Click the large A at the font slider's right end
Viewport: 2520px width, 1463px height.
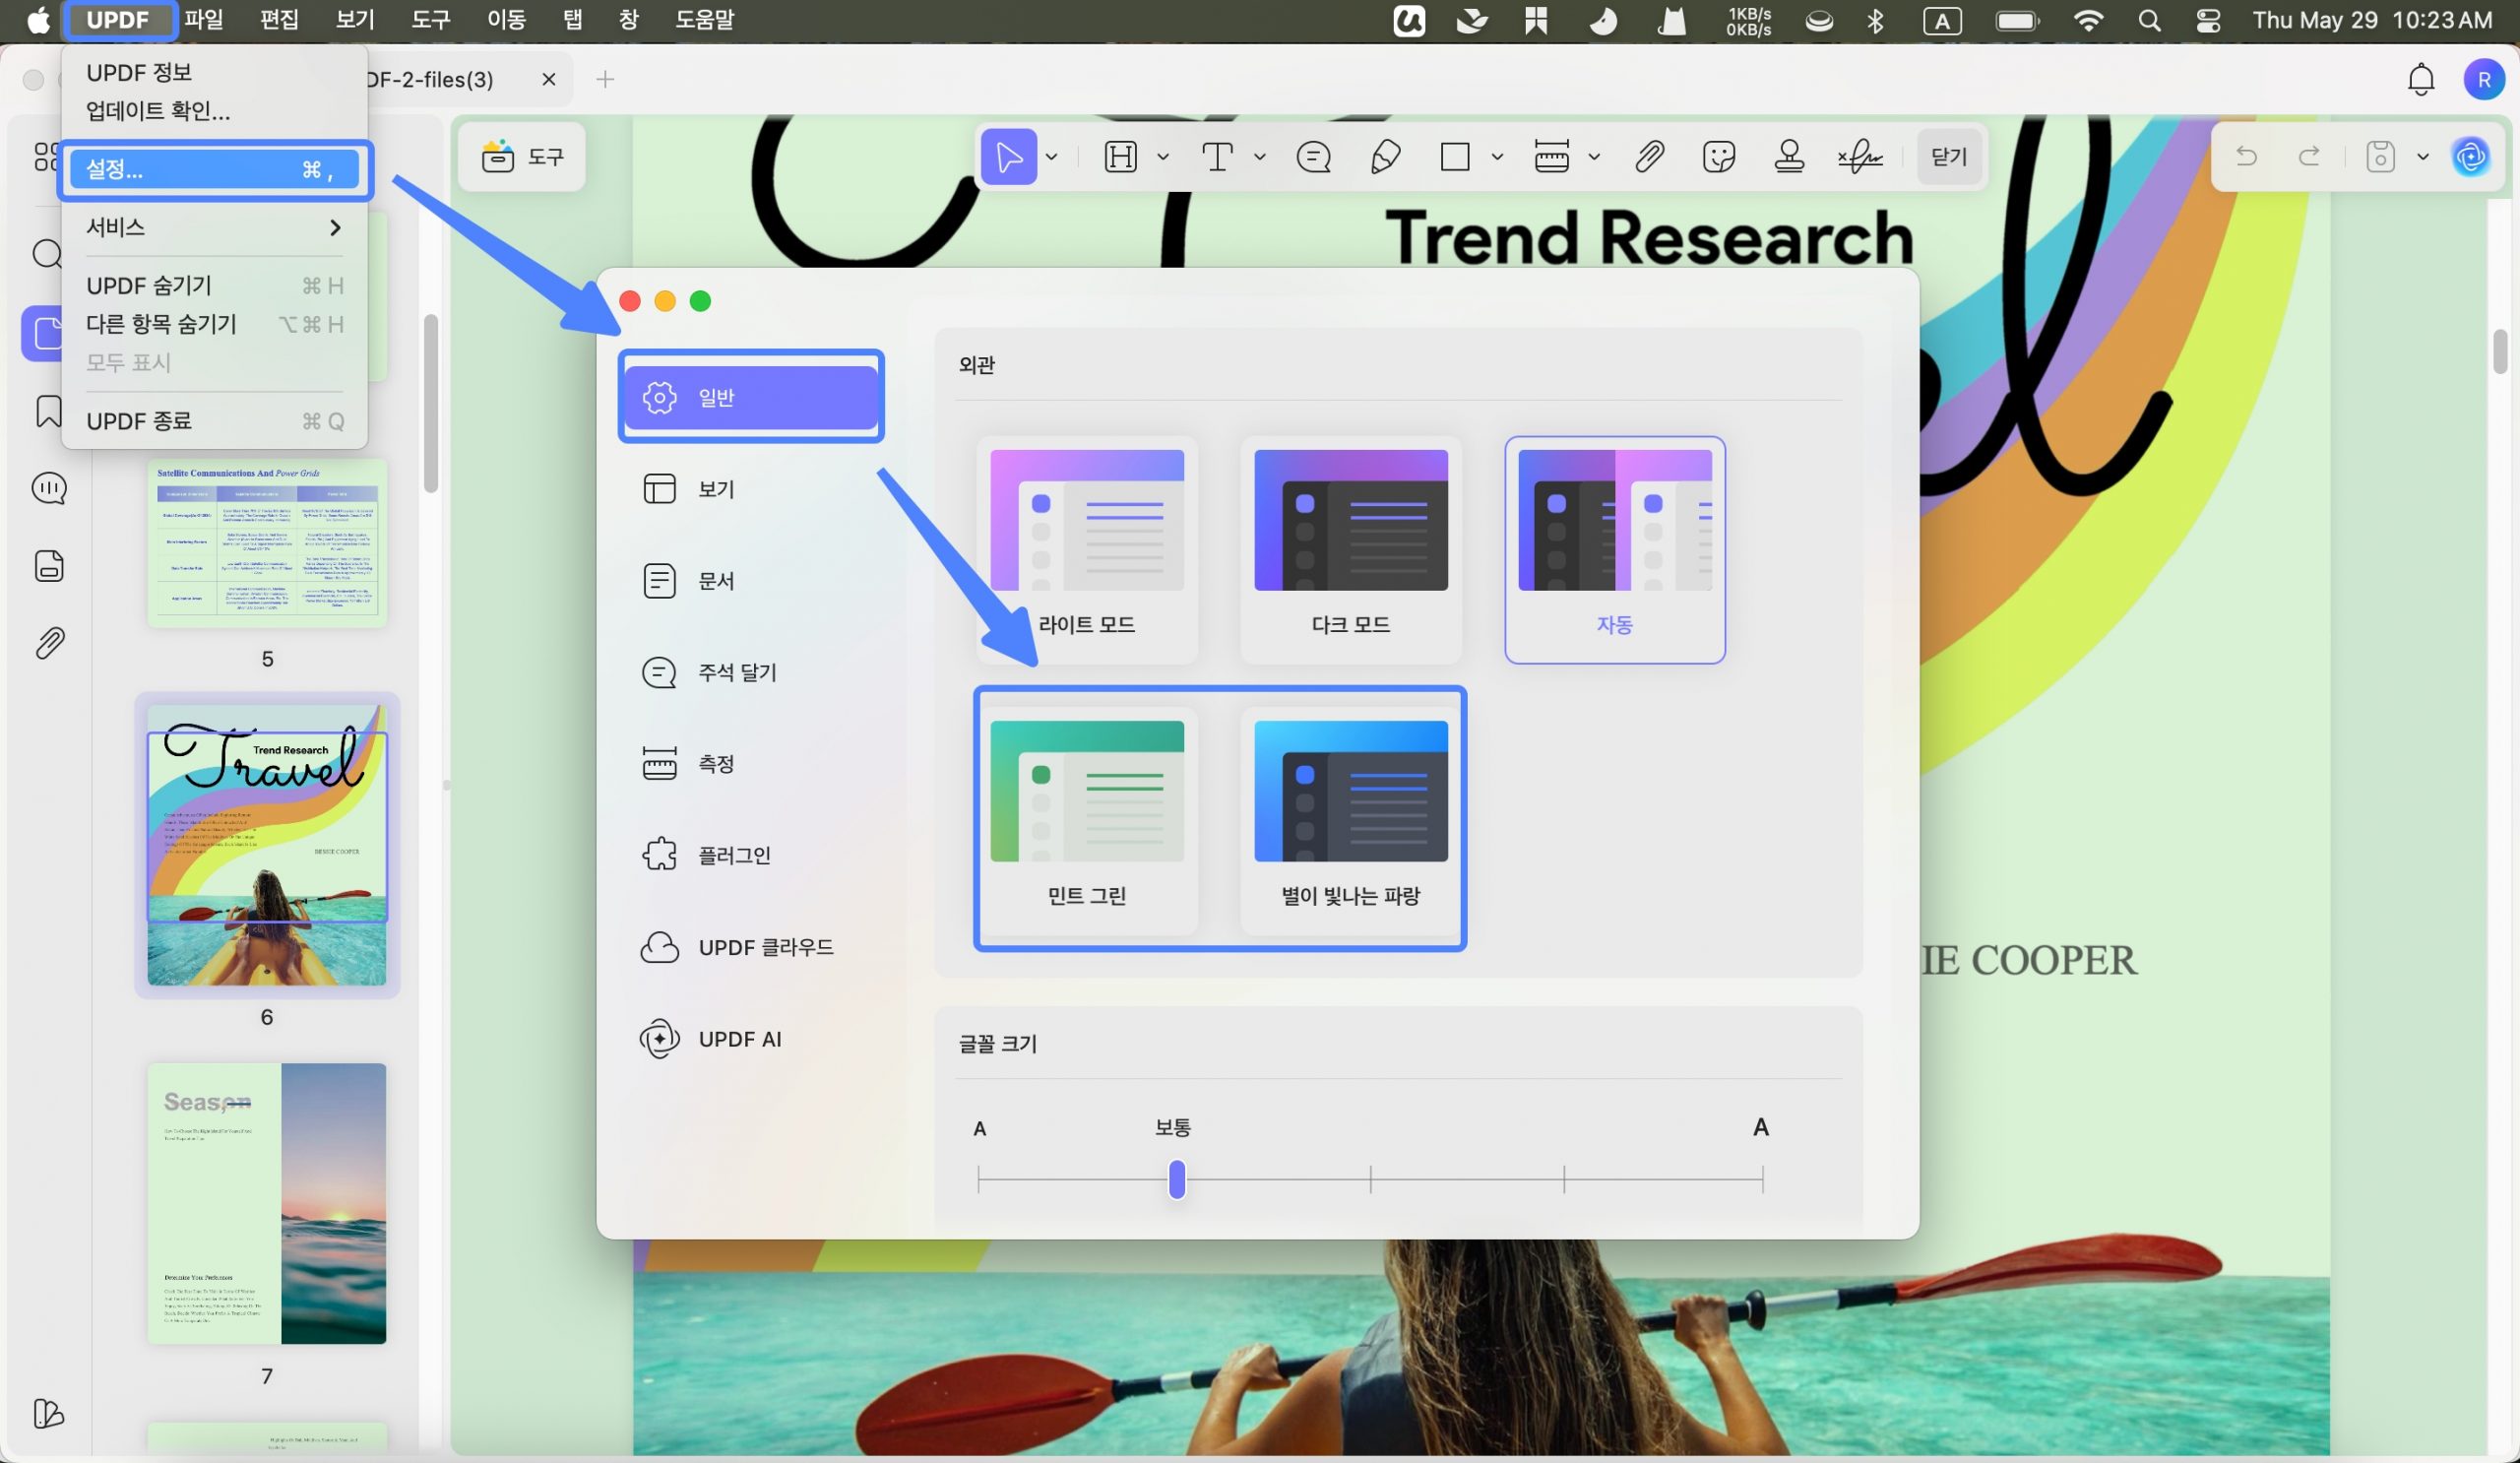[x=1761, y=1127]
